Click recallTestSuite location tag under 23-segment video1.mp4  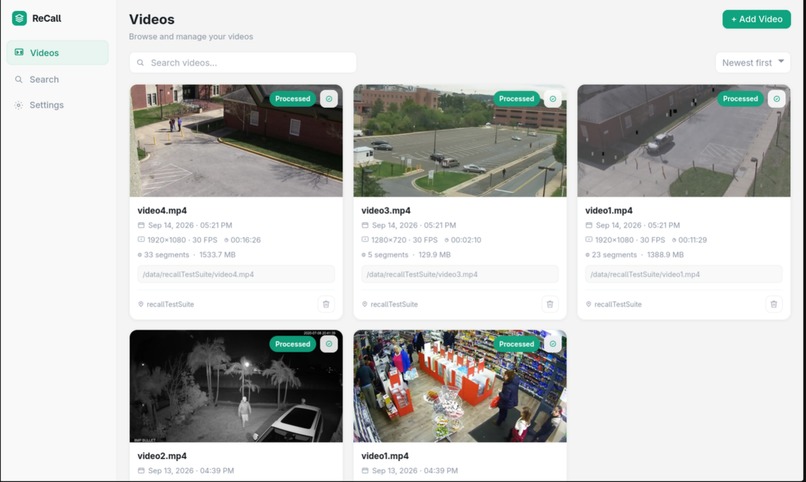pyautogui.click(x=614, y=304)
